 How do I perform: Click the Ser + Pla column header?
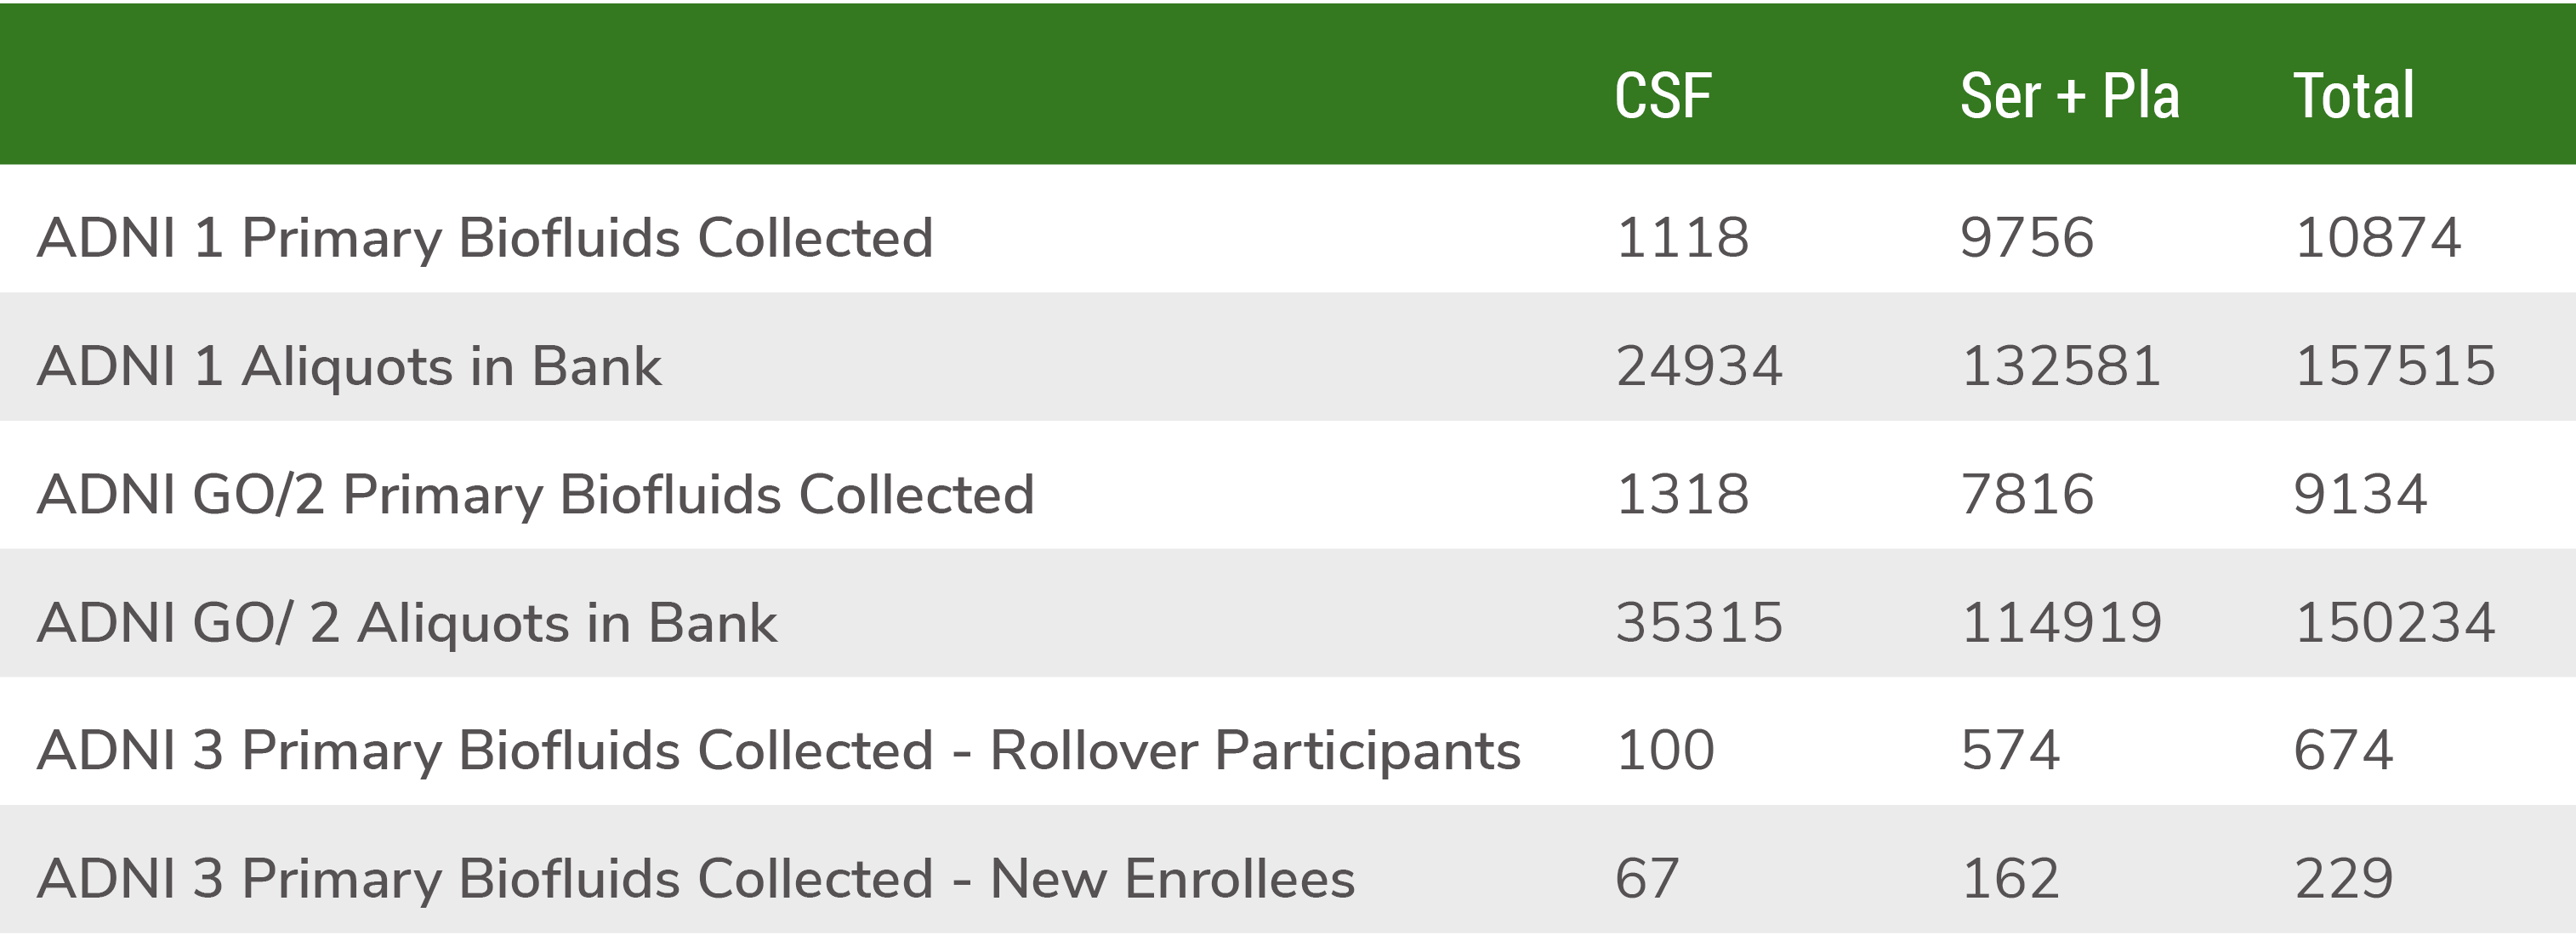pyautogui.click(x=2069, y=96)
